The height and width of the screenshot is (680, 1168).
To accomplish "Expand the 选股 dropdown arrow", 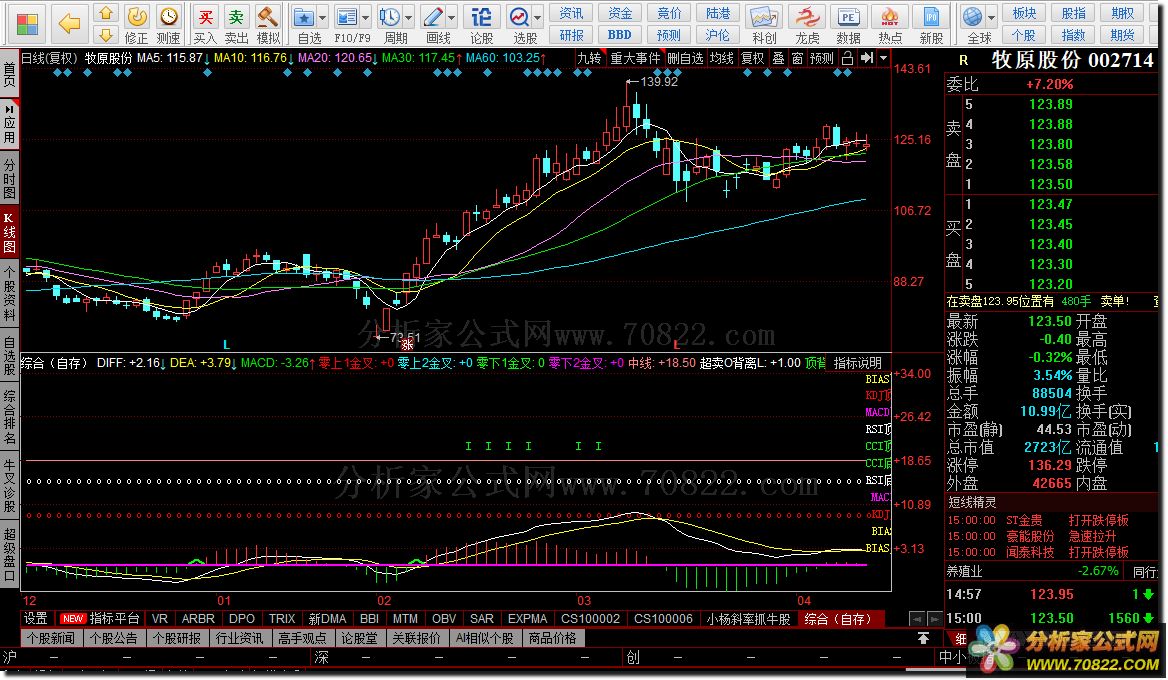I will [x=536, y=17].
